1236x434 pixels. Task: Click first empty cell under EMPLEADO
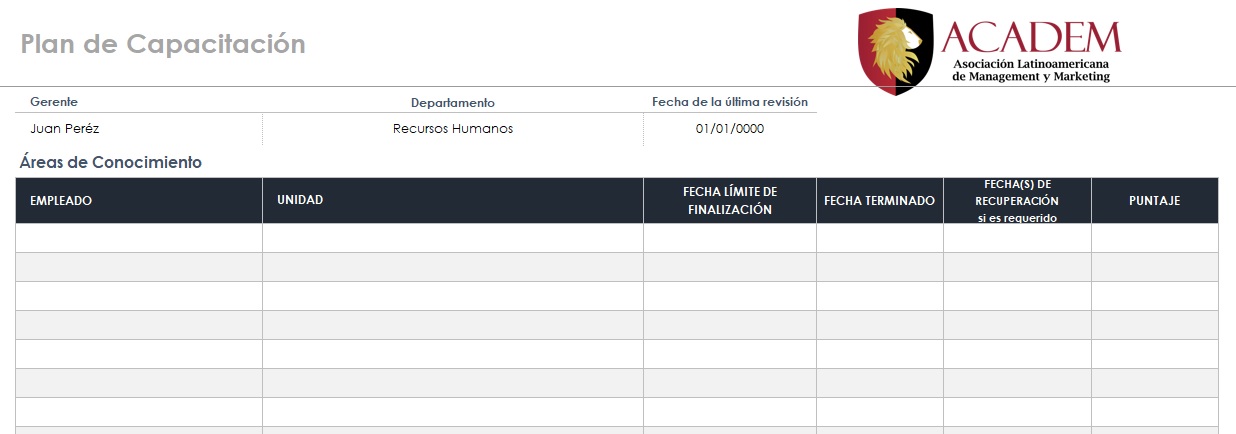click(x=139, y=238)
